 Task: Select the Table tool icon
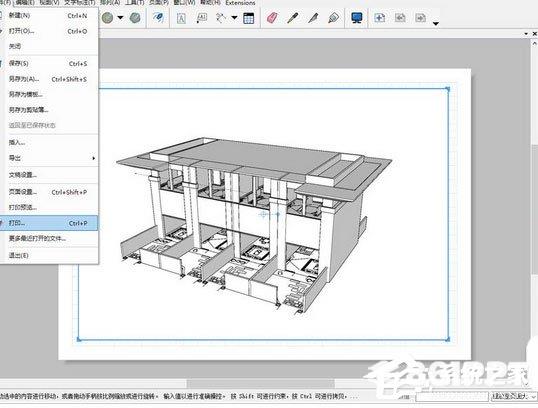[248, 18]
